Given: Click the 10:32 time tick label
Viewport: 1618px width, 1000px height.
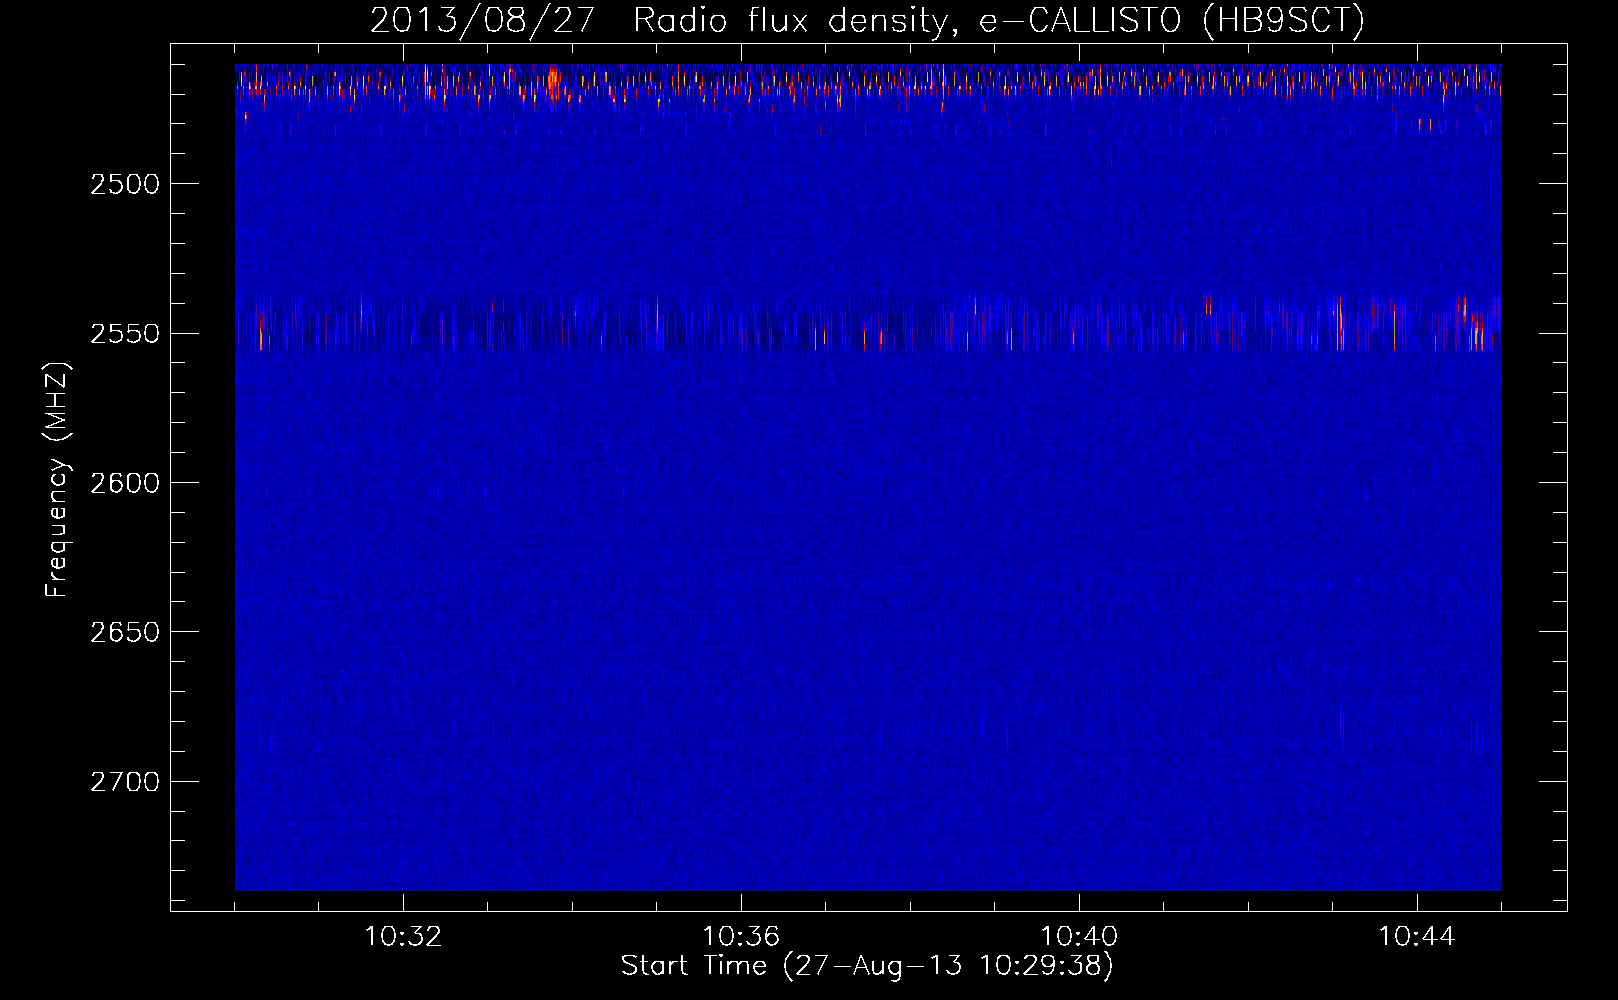Looking at the screenshot, I should click(403, 937).
